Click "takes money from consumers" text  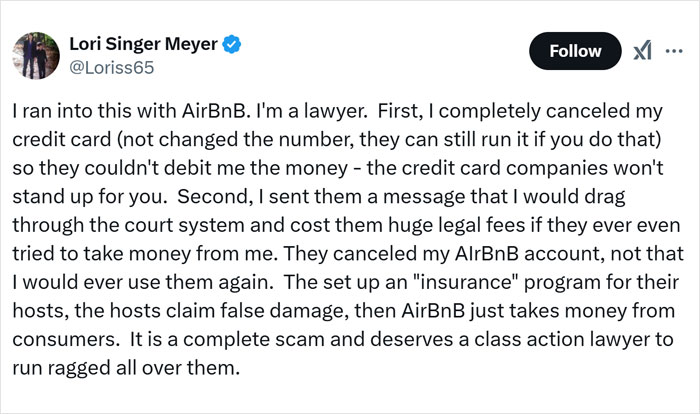[559, 328]
